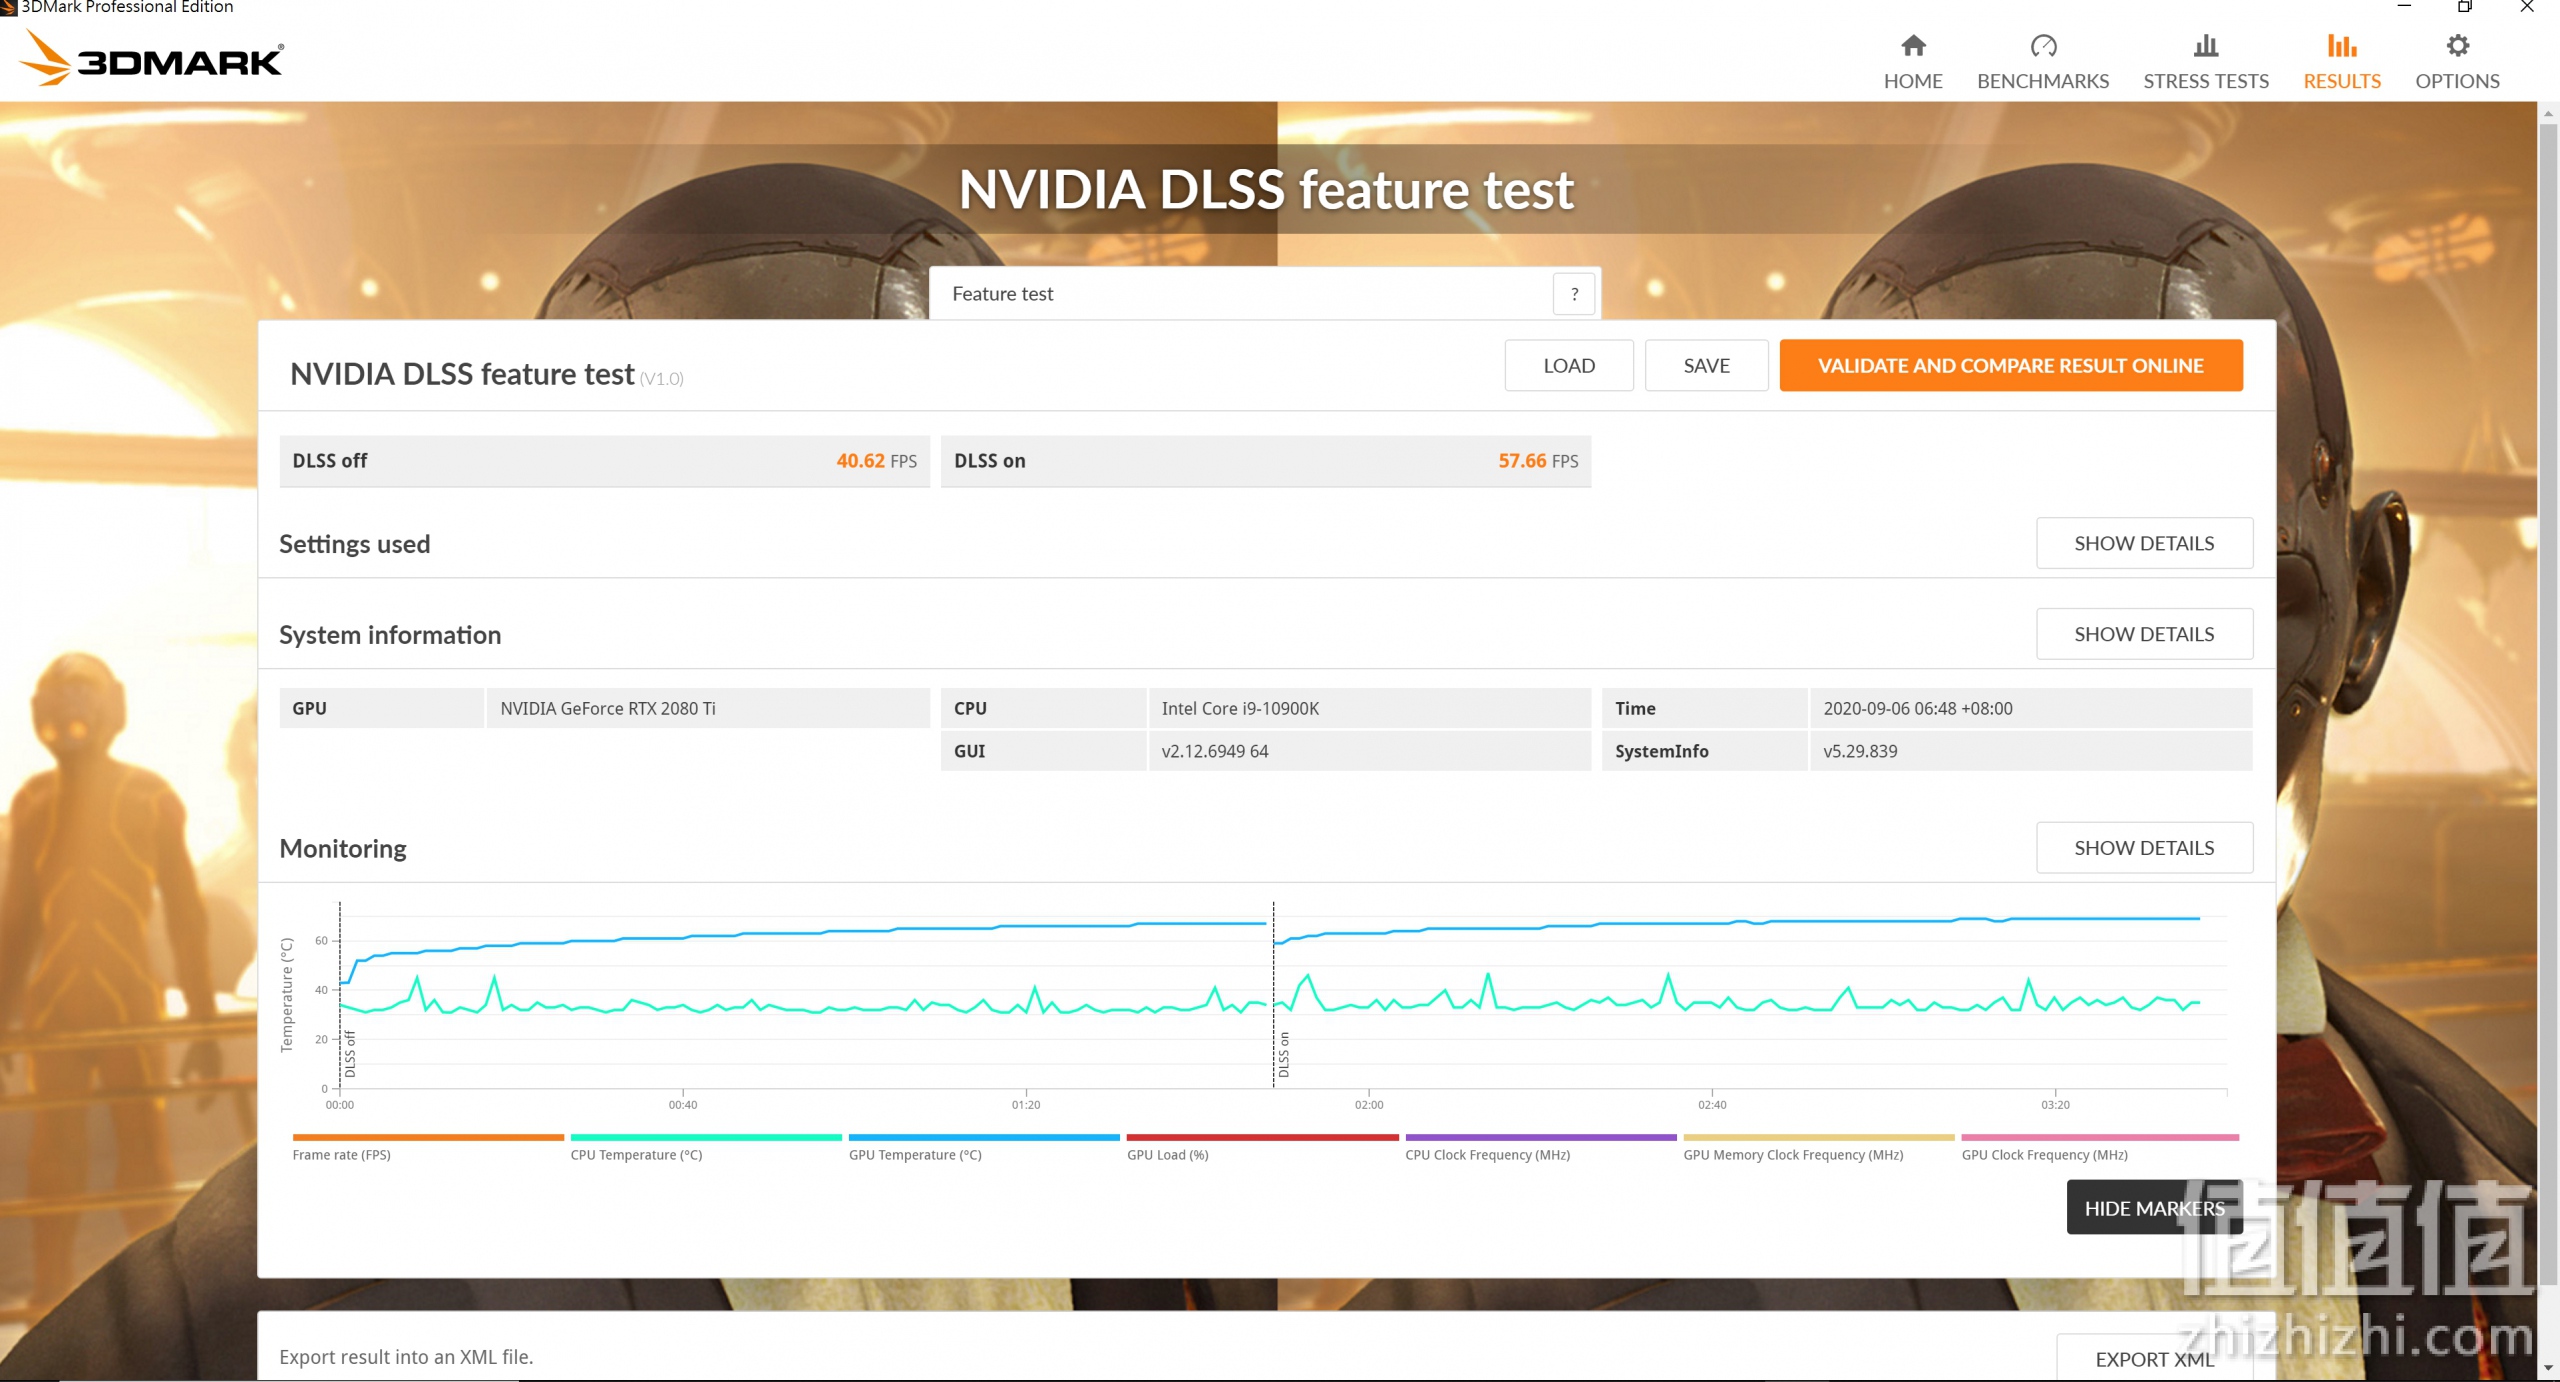The width and height of the screenshot is (2560, 1382).
Task: Click the question mark help button
Action: coord(1574,294)
